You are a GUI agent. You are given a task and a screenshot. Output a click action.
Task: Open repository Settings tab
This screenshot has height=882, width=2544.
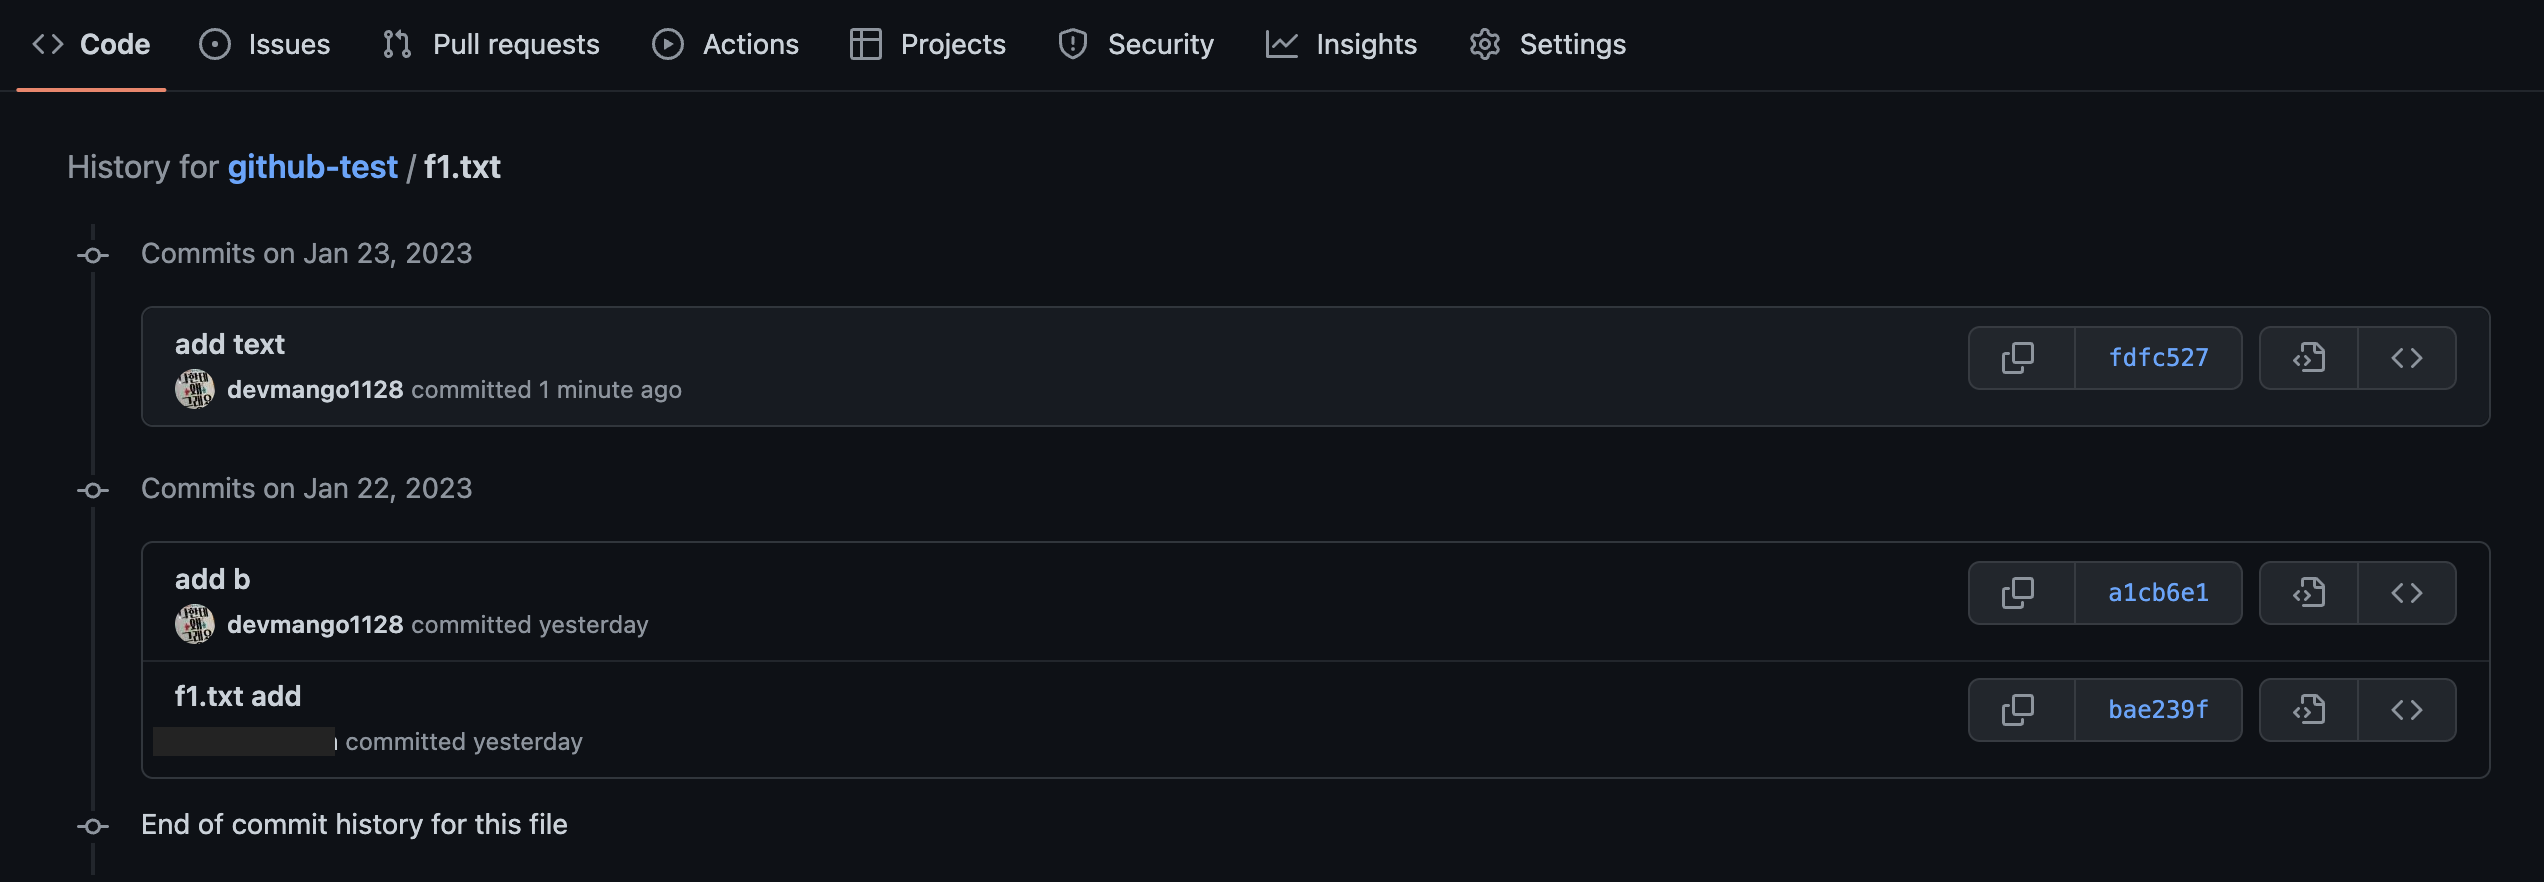(x=1548, y=44)
